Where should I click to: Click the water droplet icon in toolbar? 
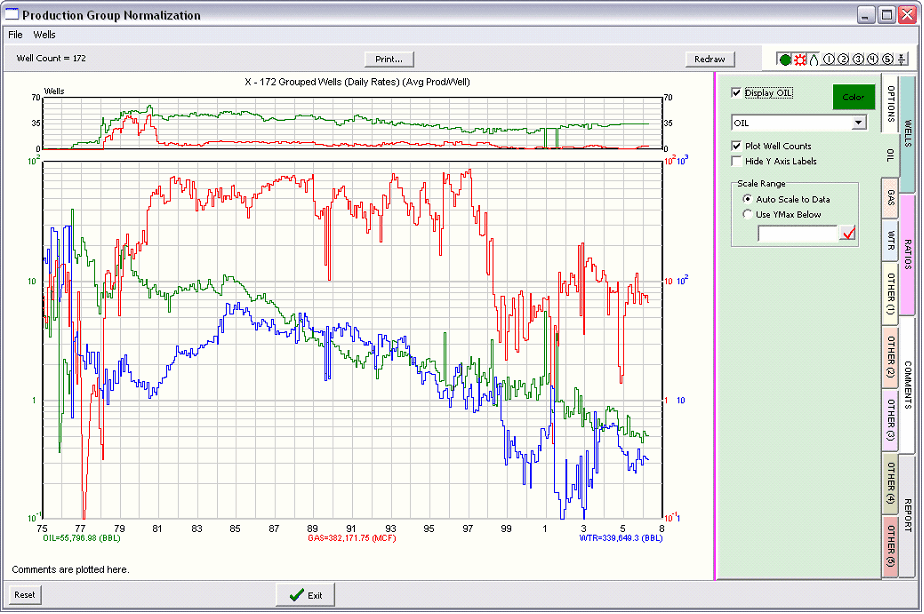tap(814, 60)
